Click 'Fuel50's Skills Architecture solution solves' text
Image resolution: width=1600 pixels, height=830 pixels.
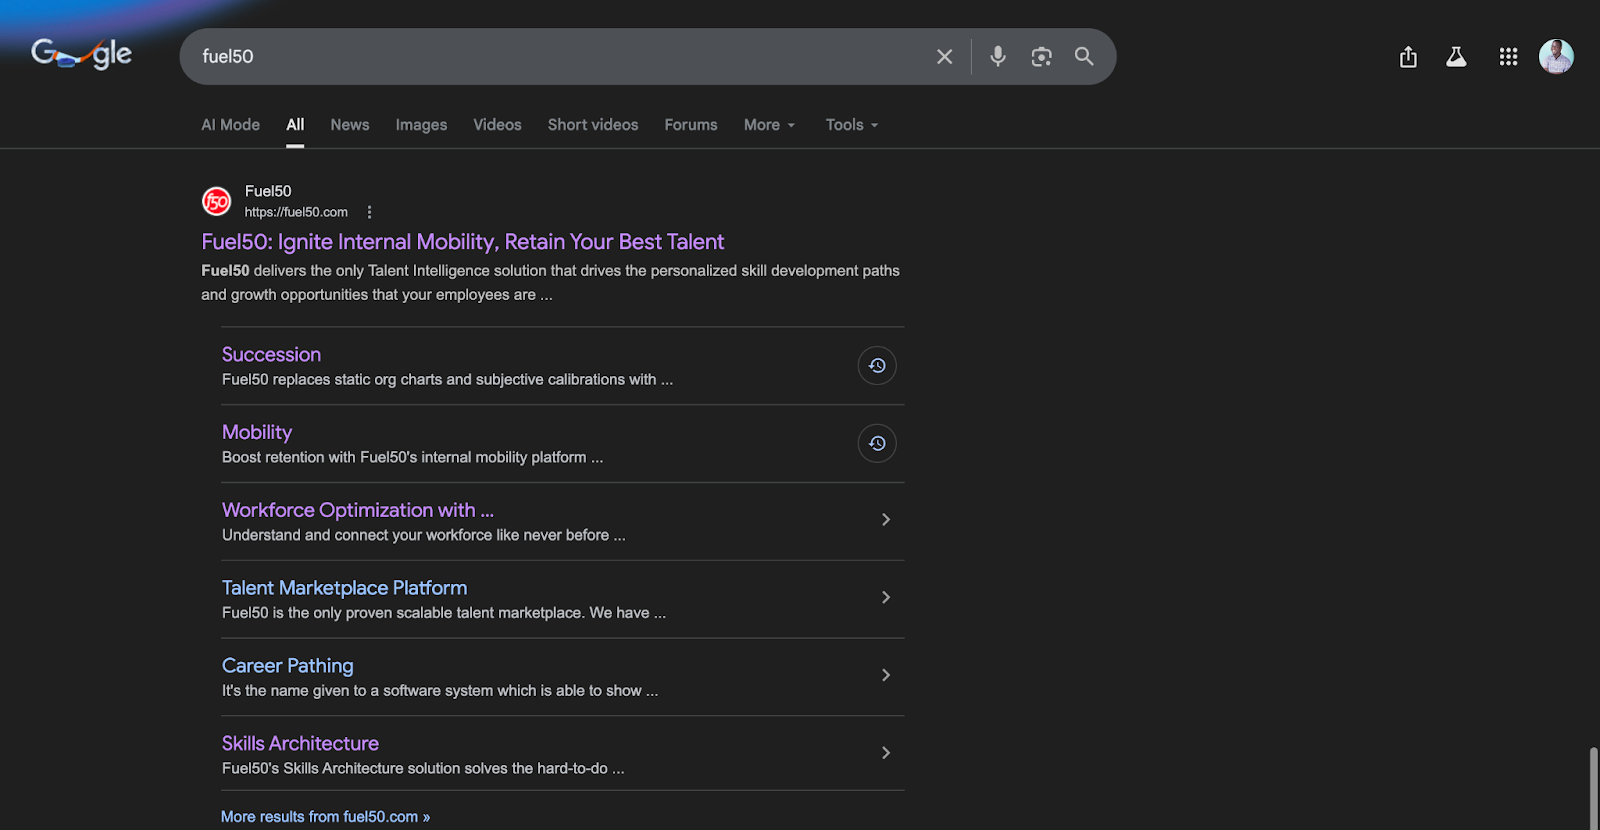click(x=423, y=769)
